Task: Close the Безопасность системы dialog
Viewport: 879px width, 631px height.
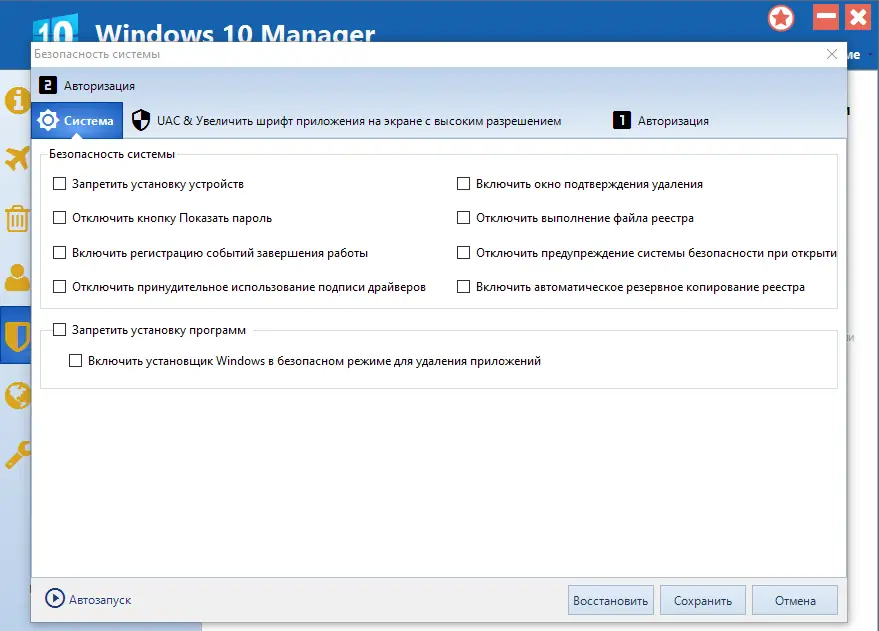Action: coord(832,54)
